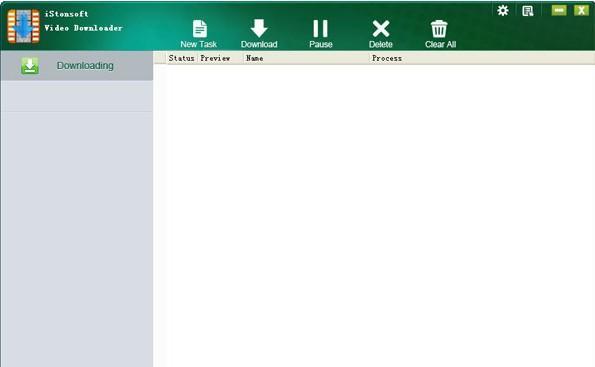Minimize the Video Downloader window
Viewport: 595px width, 367px height.
click(x=559, y=10)
